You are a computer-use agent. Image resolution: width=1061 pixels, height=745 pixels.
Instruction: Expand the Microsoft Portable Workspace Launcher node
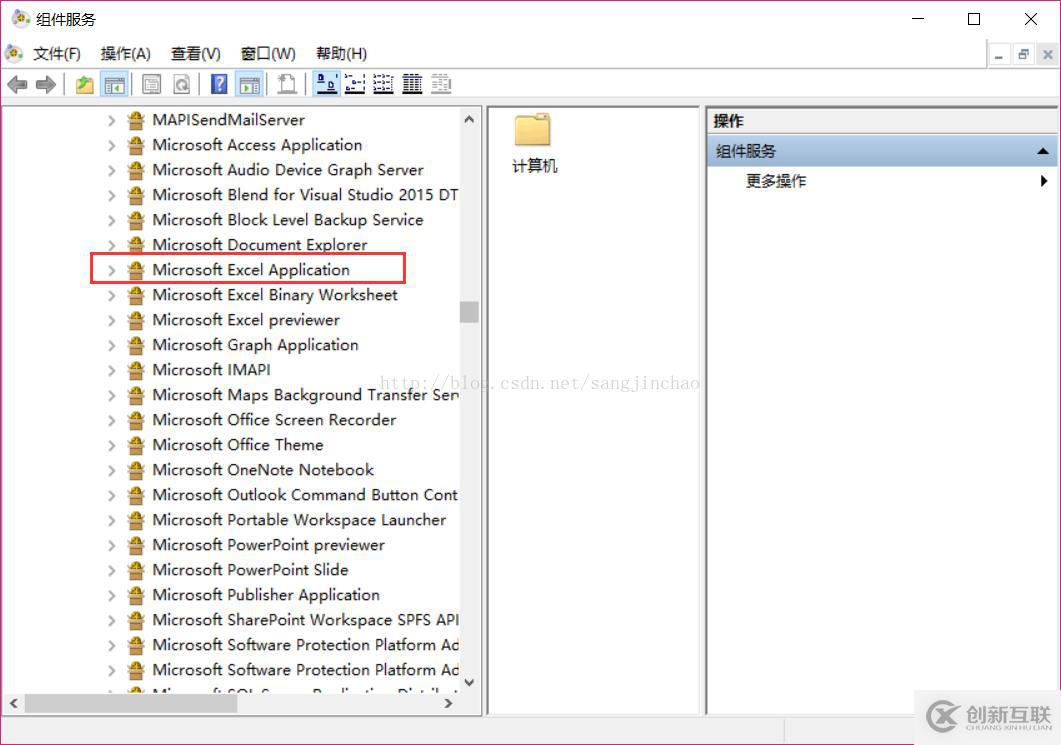coord(112,521)
